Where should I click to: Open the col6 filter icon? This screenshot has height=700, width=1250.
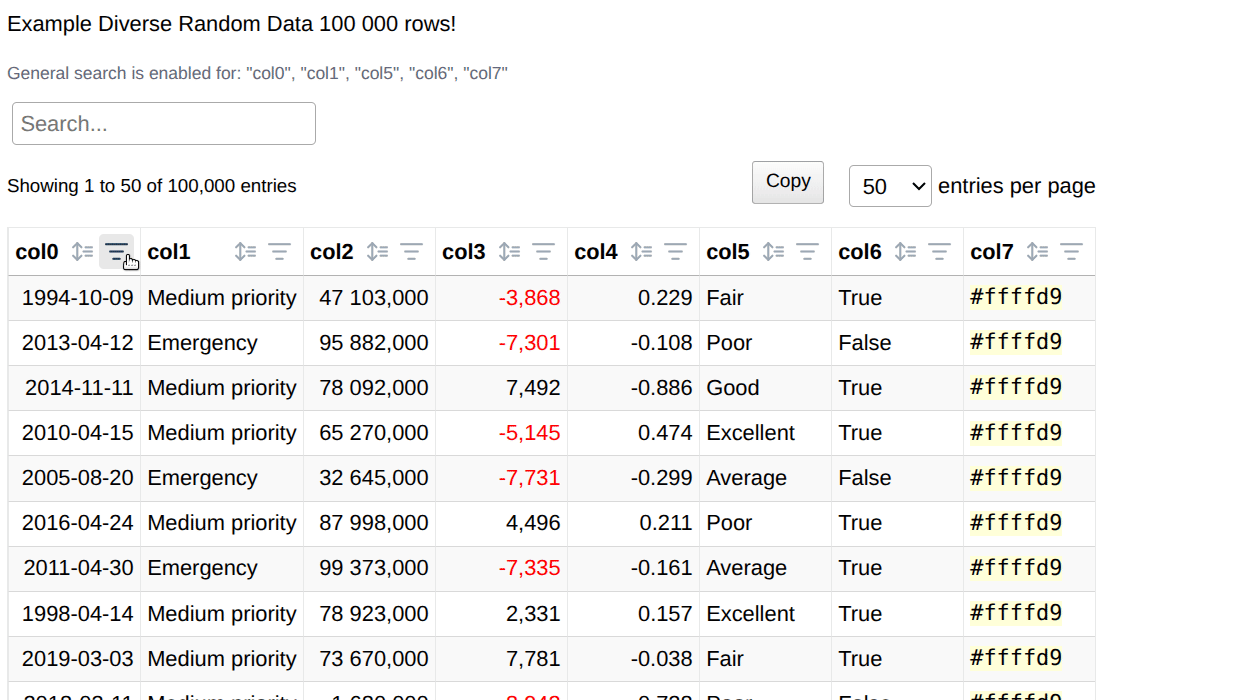tap(939, 252)
